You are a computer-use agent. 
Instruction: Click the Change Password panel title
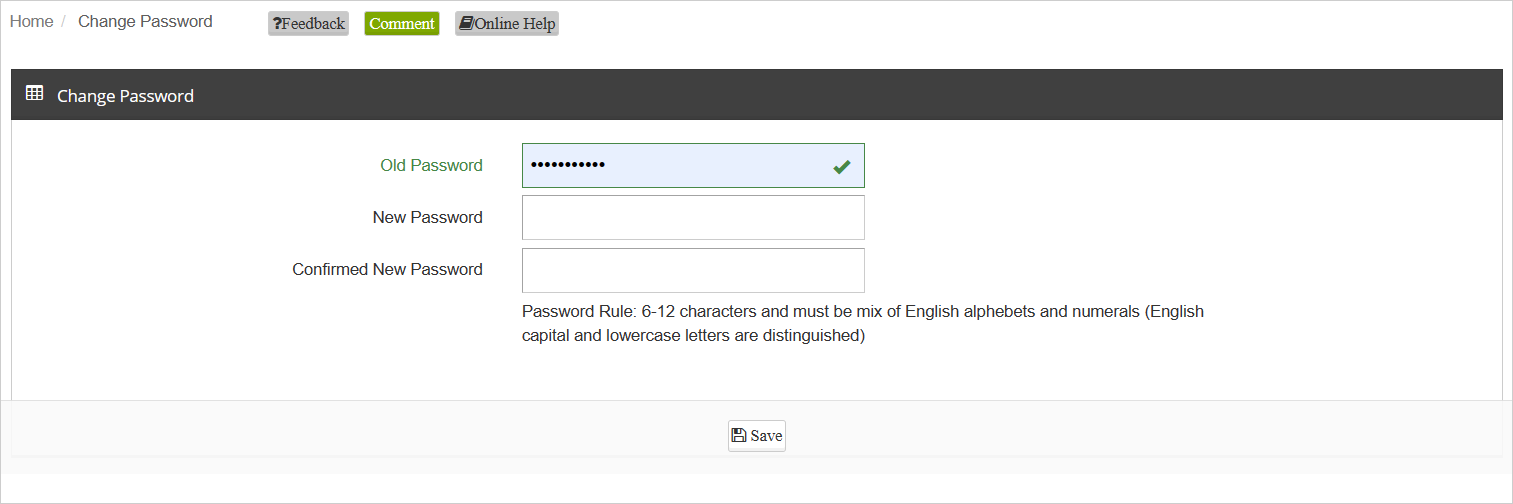coord(125,96)
